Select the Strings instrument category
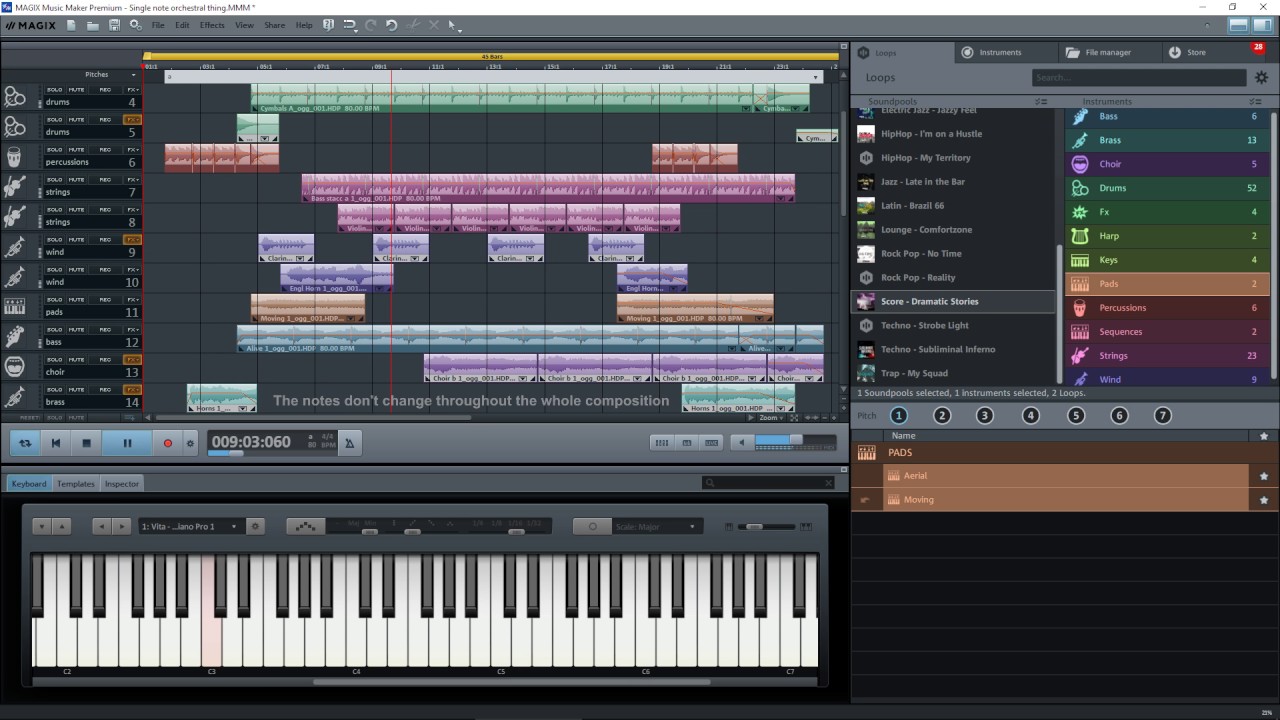 [1167, 355]
